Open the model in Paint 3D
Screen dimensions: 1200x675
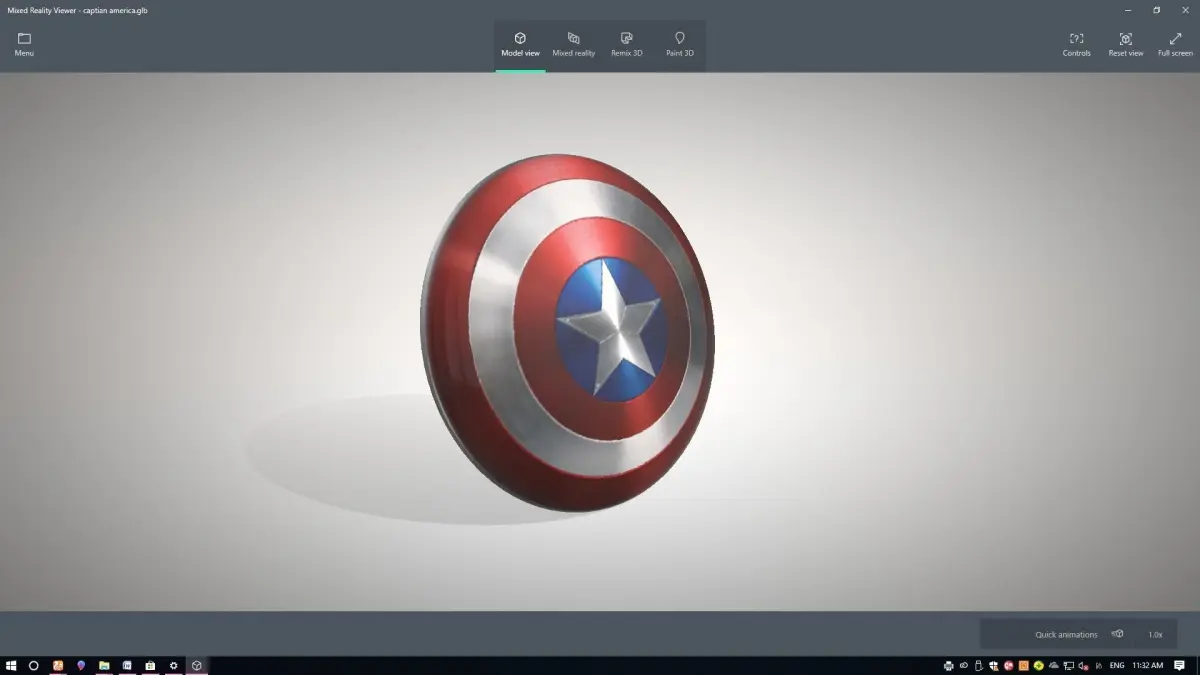pos(680,45)
